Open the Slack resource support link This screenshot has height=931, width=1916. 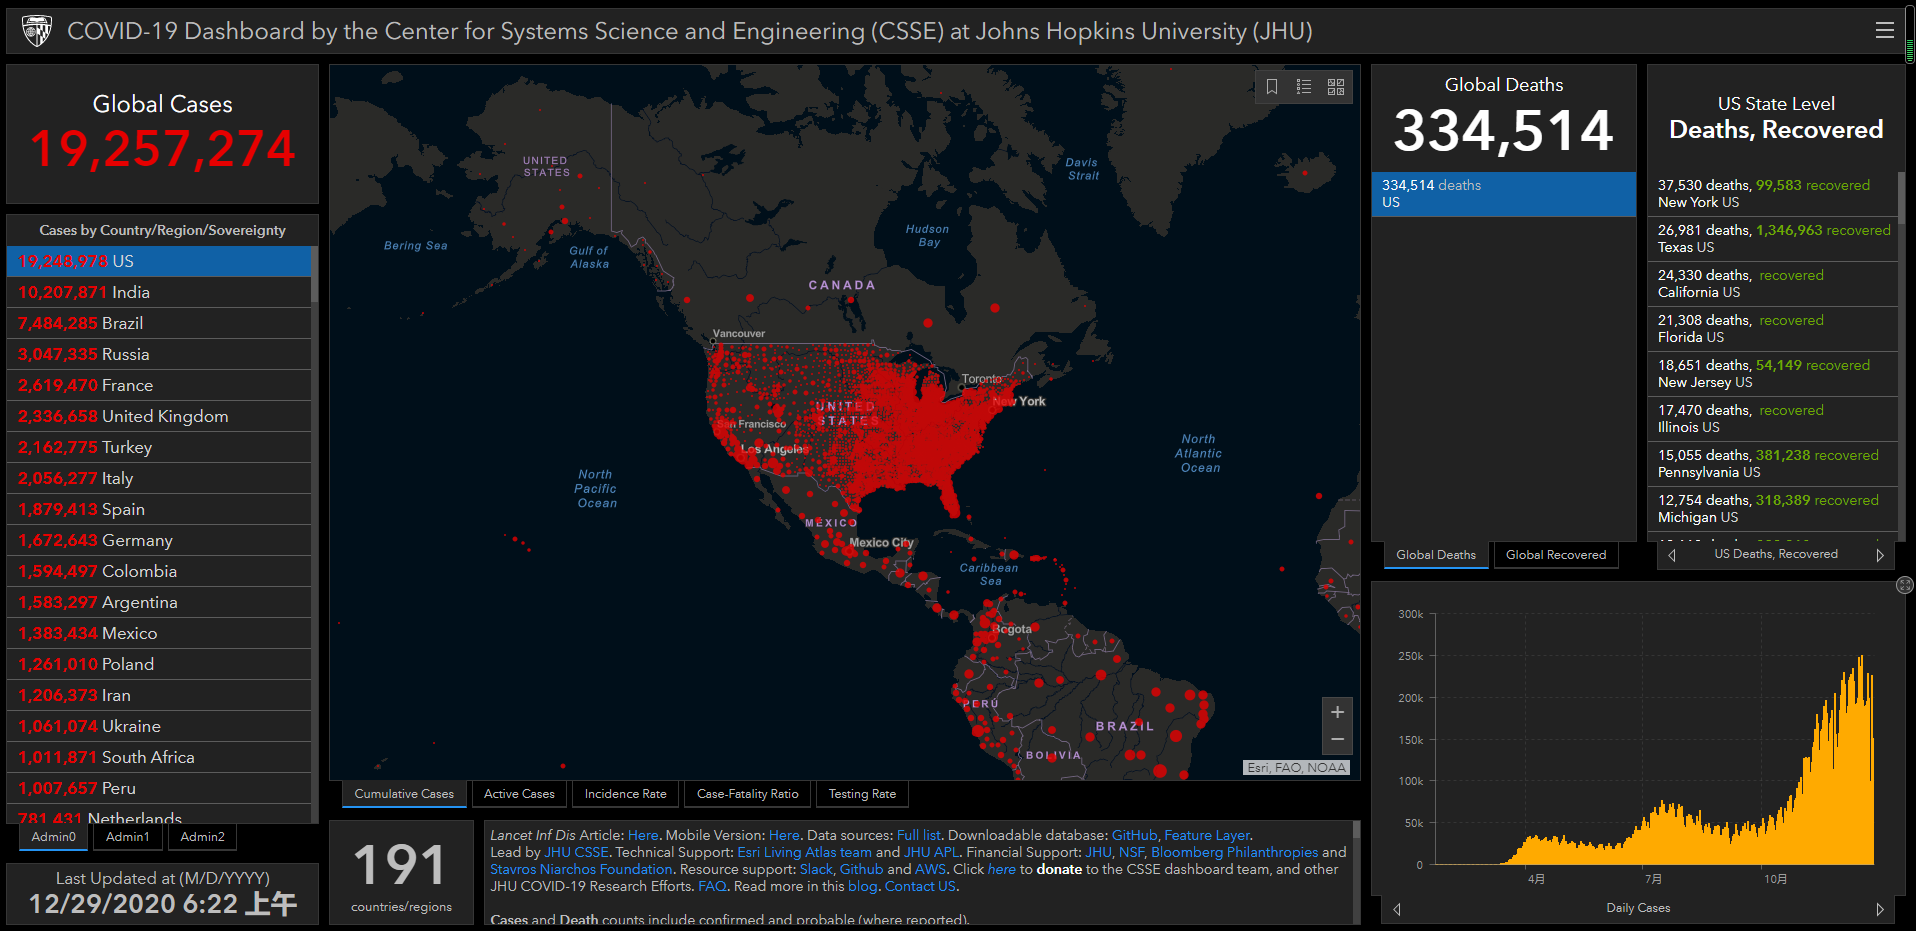click(x=816, y=869)
